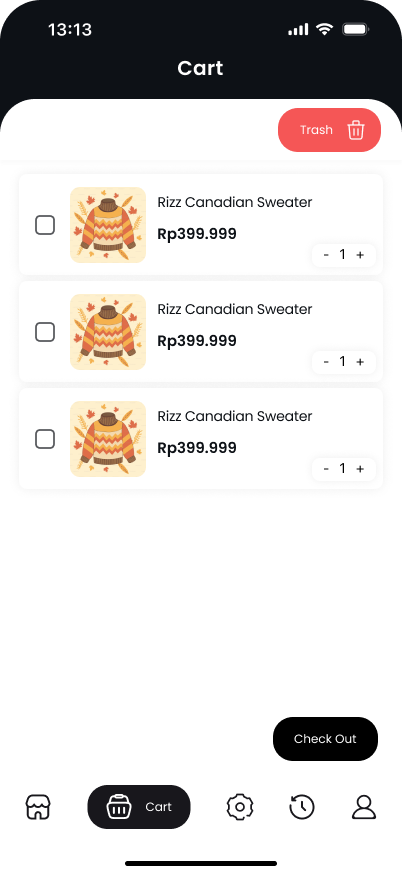This screenshot has width=402, height=874.
Task: Tap the battery icon in the status bar
Action: (x=355, y=29)
